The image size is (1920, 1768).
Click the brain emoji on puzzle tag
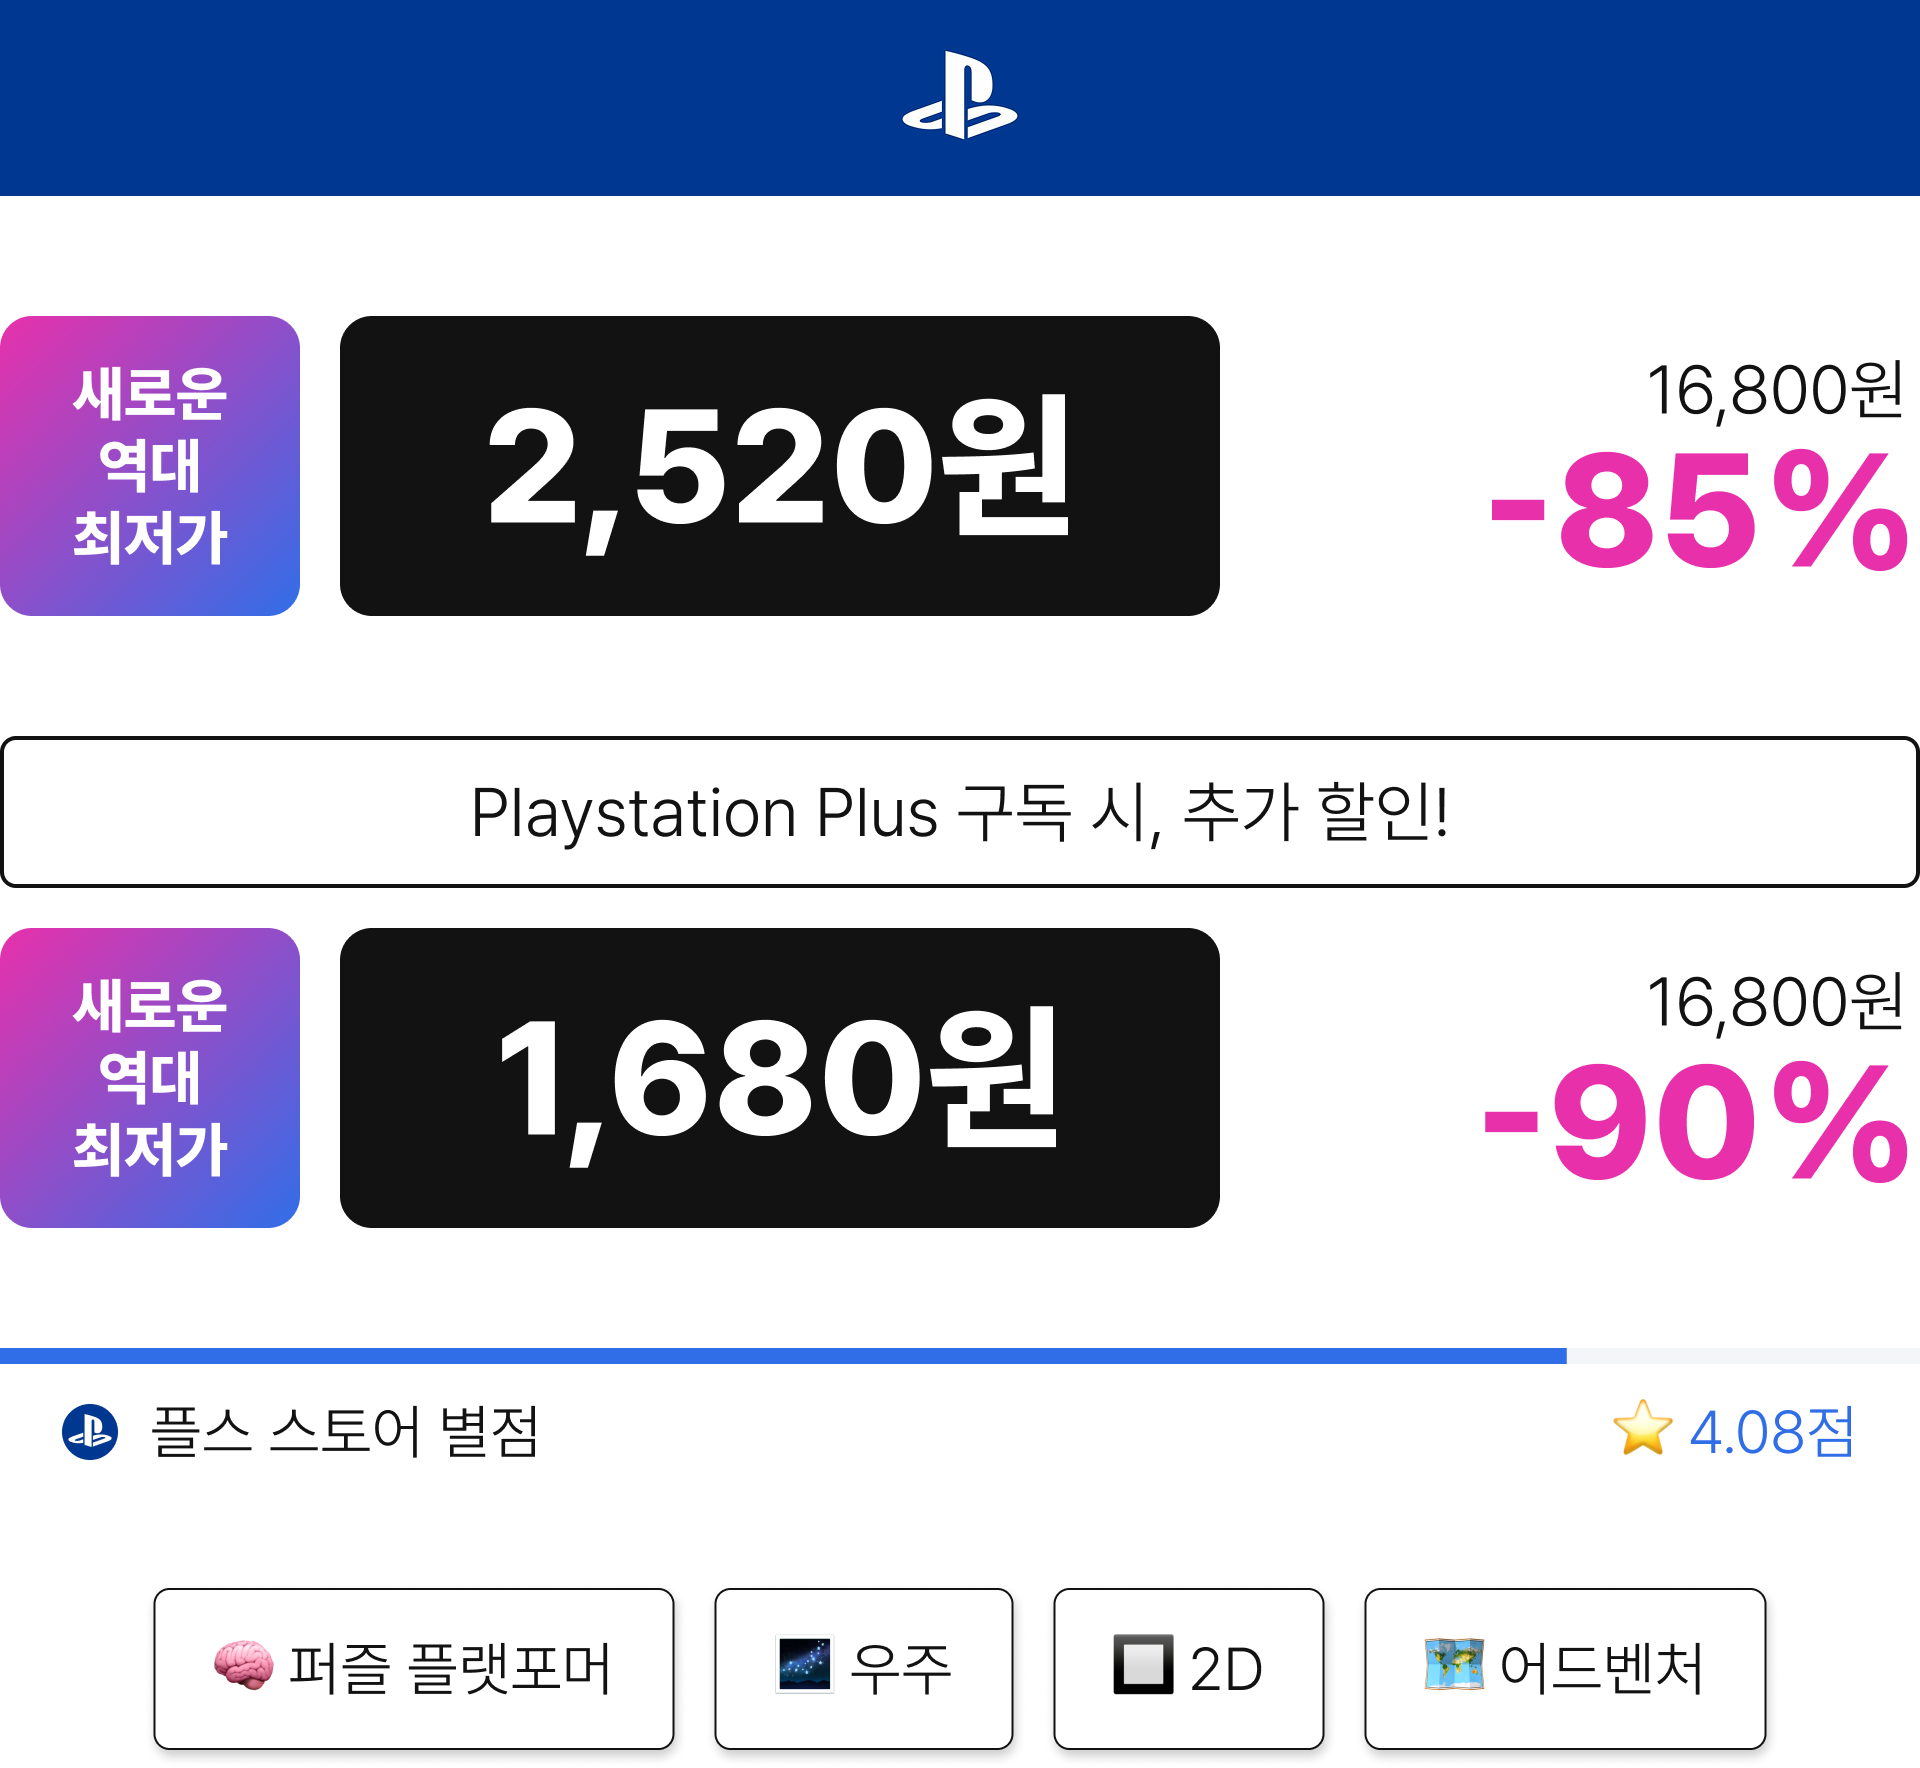click(x=243, y=1666)
